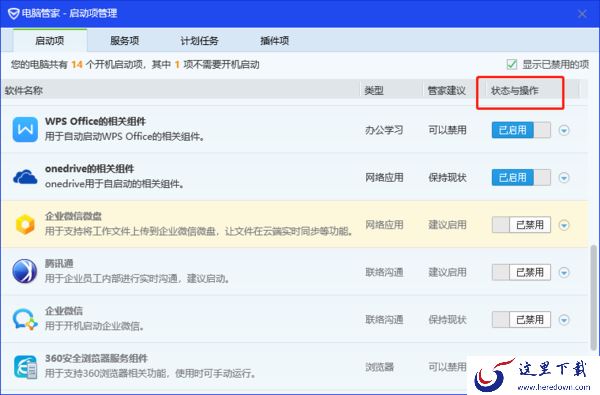Click the vertical scrollbar thumb
The image size is (600, 395).
click(593, 297)
